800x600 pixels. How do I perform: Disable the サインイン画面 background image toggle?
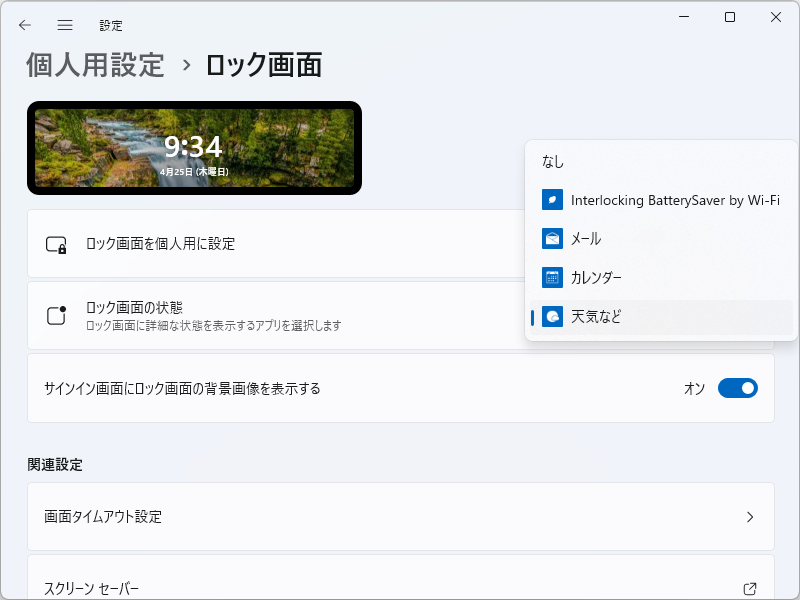(x=737, y=388)
